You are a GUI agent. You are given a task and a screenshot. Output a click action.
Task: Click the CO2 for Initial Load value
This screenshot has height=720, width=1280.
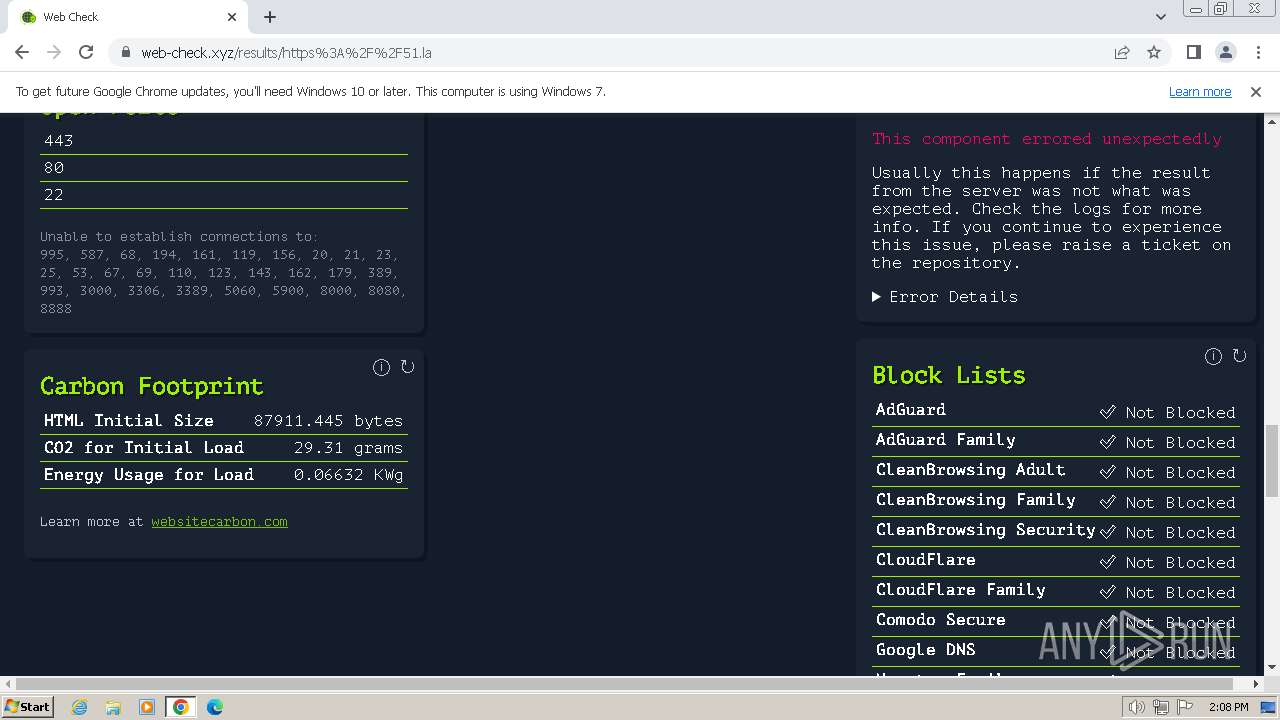coord(348,448)
